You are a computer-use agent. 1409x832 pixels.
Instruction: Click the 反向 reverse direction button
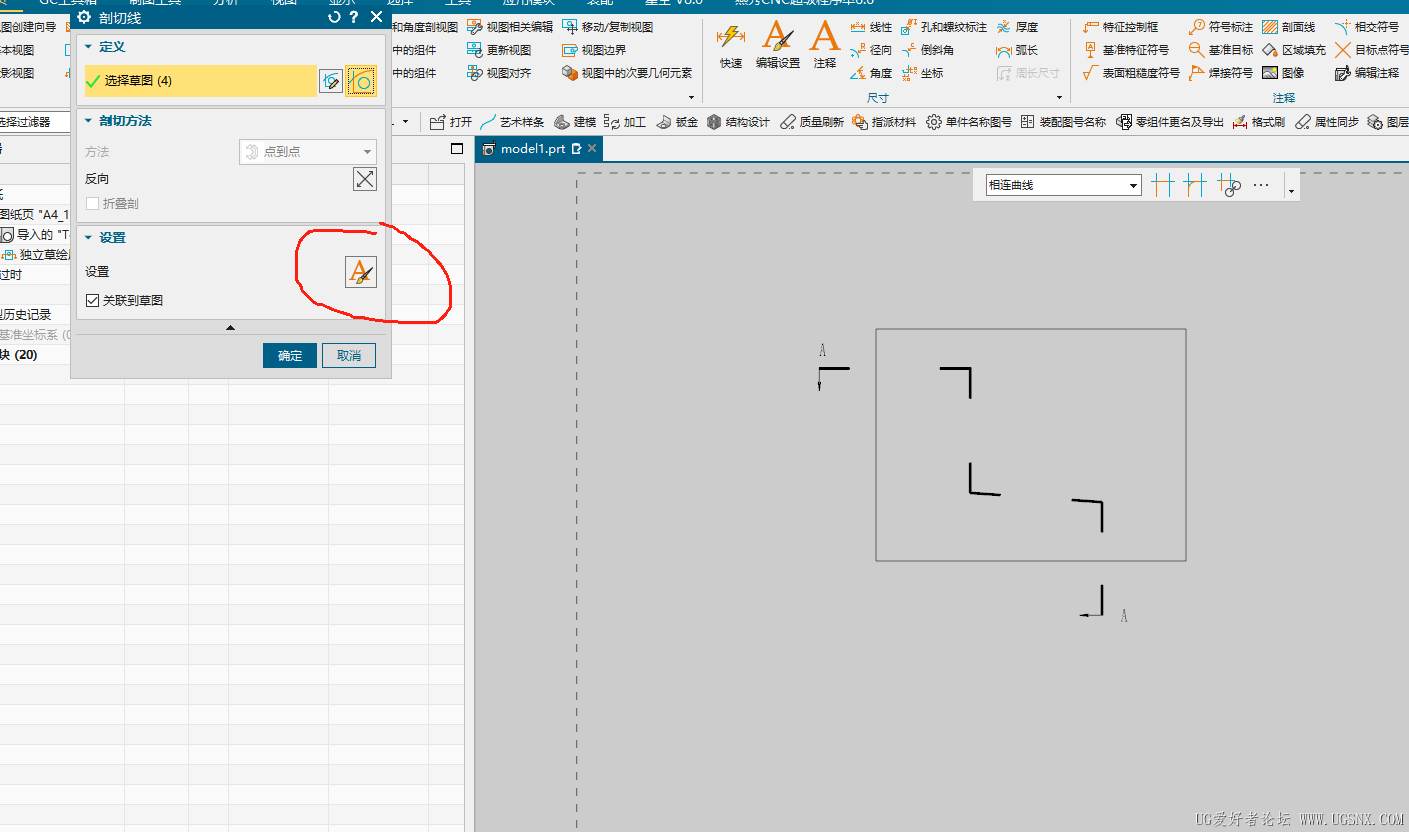(x=365, y=179)
